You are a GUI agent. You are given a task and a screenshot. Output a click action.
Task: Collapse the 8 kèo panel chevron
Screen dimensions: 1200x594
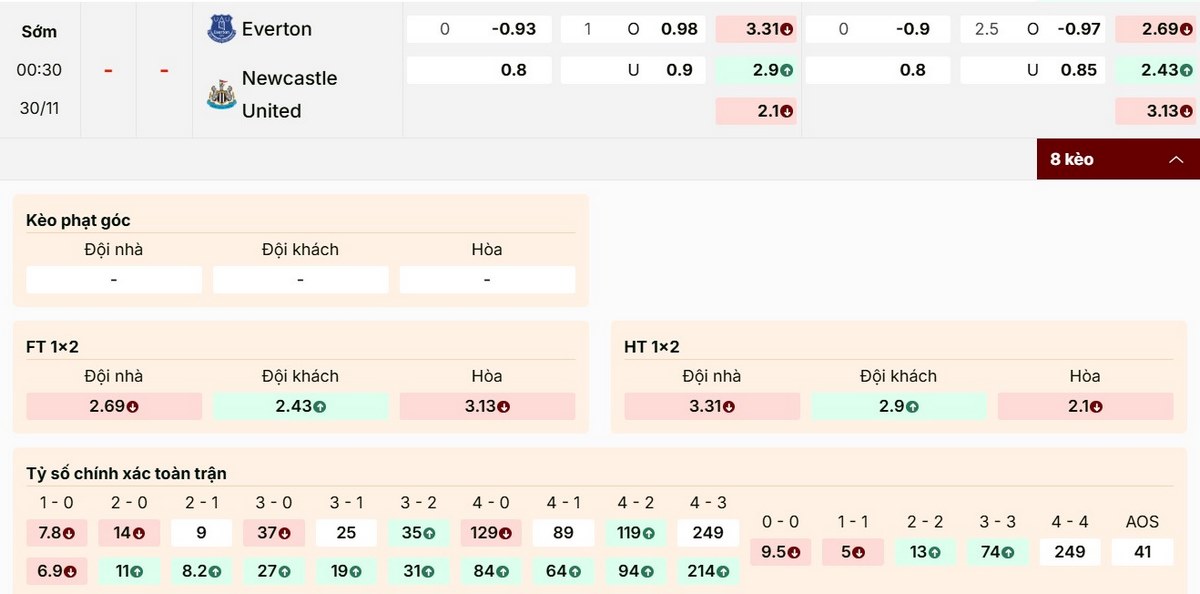point(1176,159)
